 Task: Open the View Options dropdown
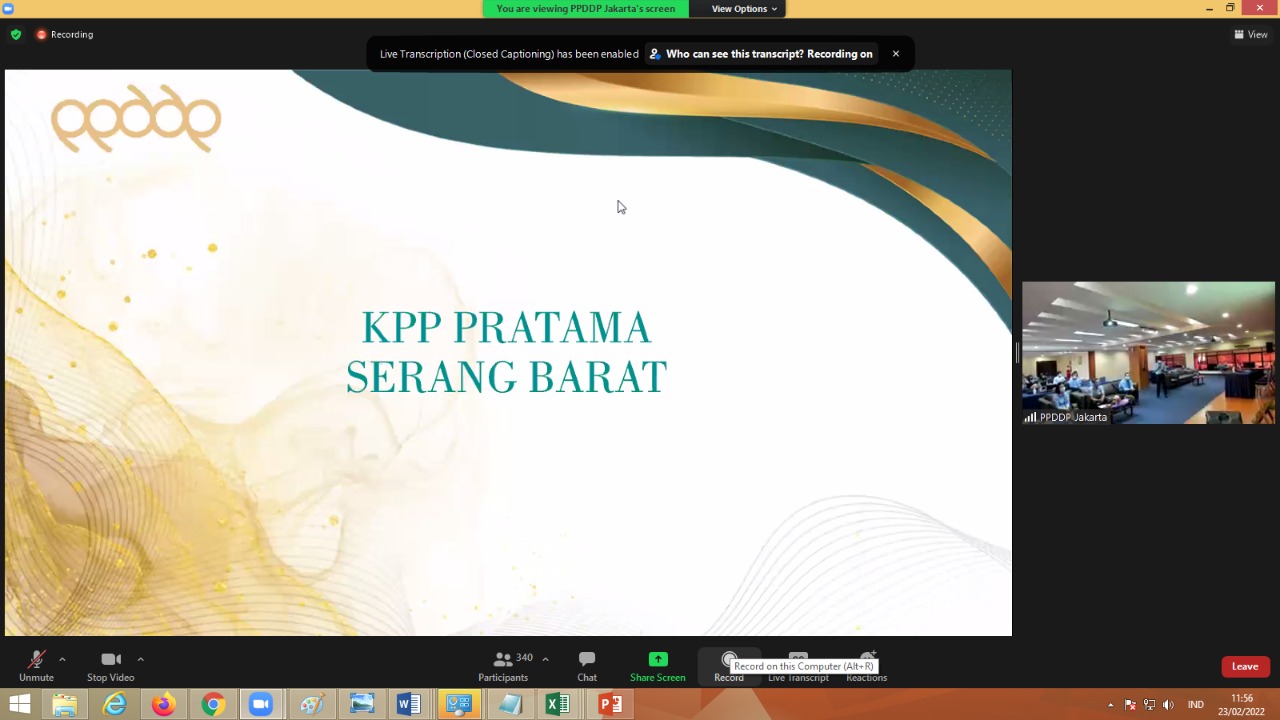[744, 9]
